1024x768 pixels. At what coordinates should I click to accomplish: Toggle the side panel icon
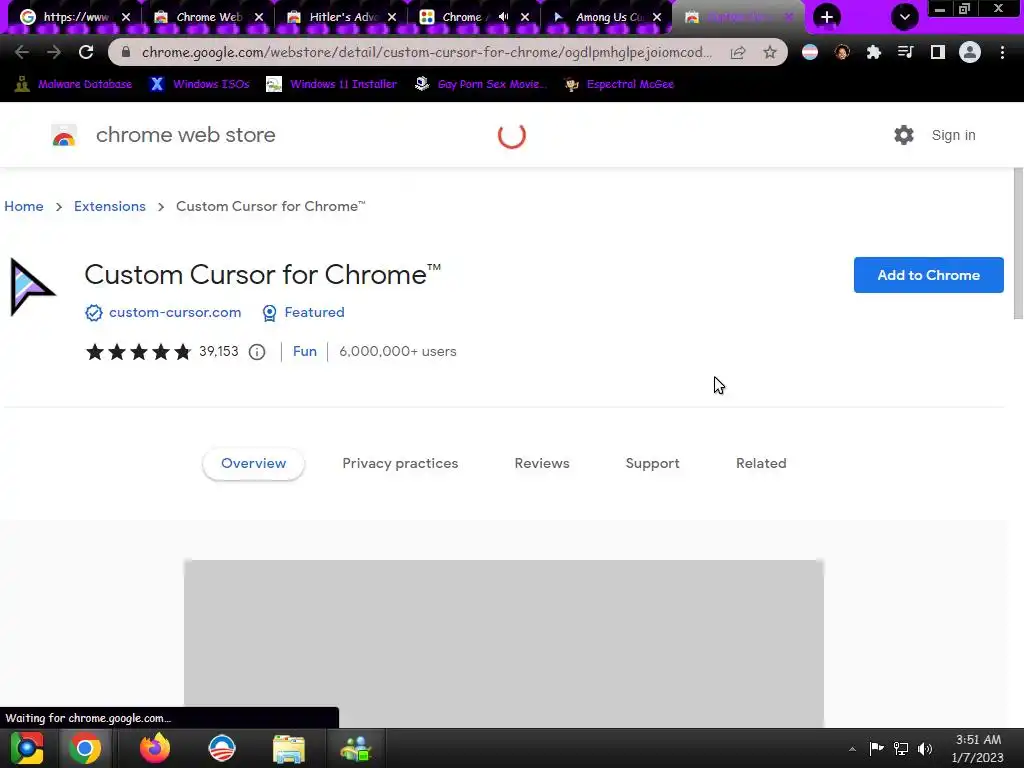pyautogui.click(x=938, y=52)
